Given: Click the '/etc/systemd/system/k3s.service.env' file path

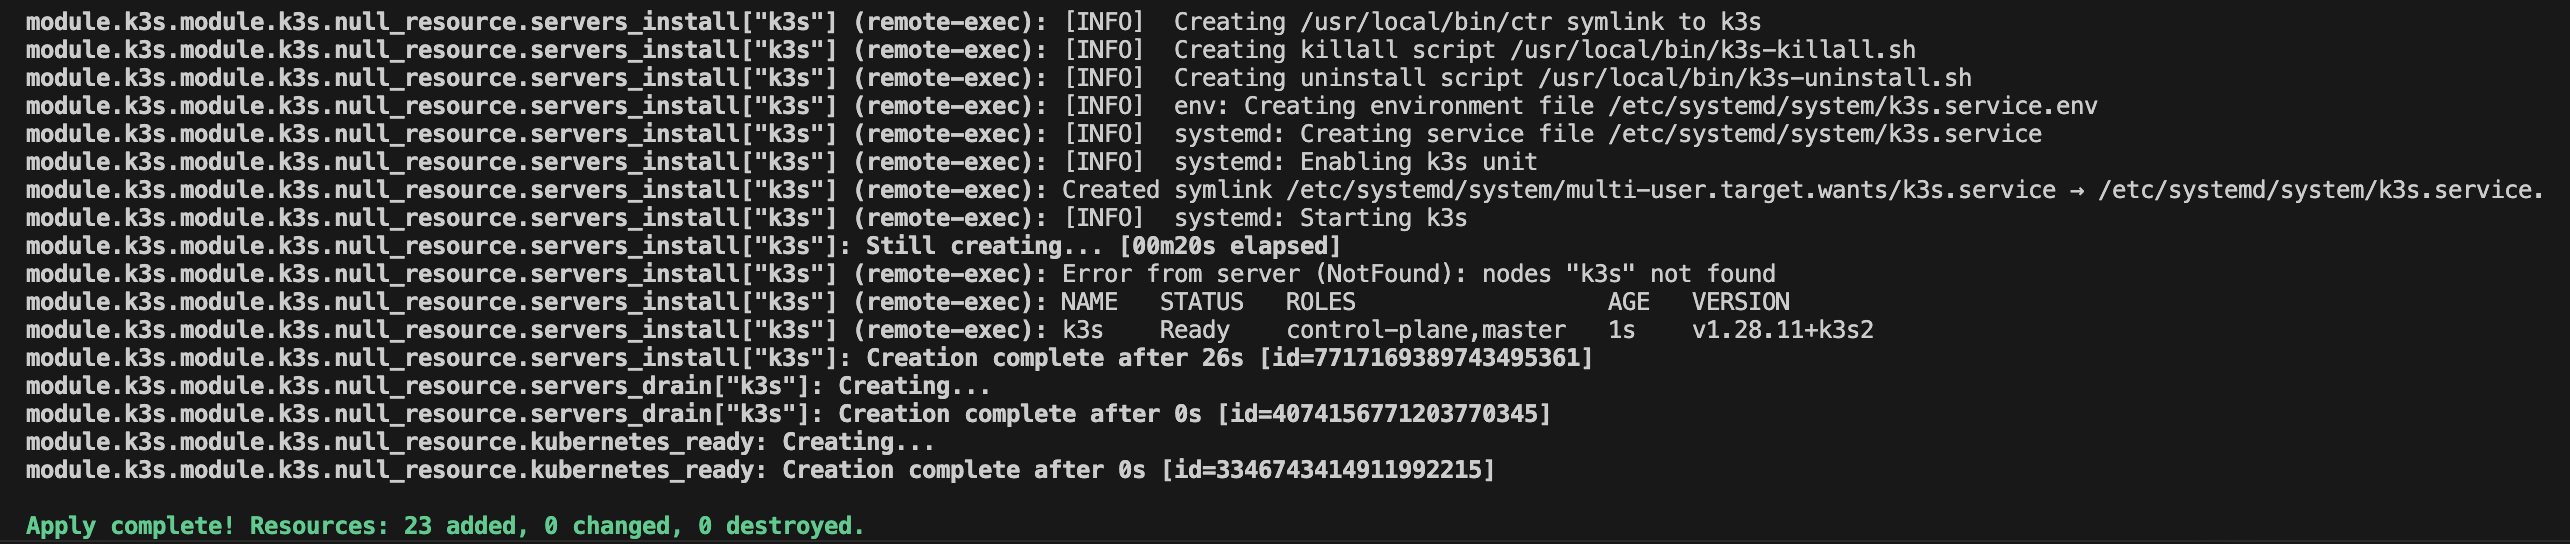Looking at the screenshot, I should 1853,106.
